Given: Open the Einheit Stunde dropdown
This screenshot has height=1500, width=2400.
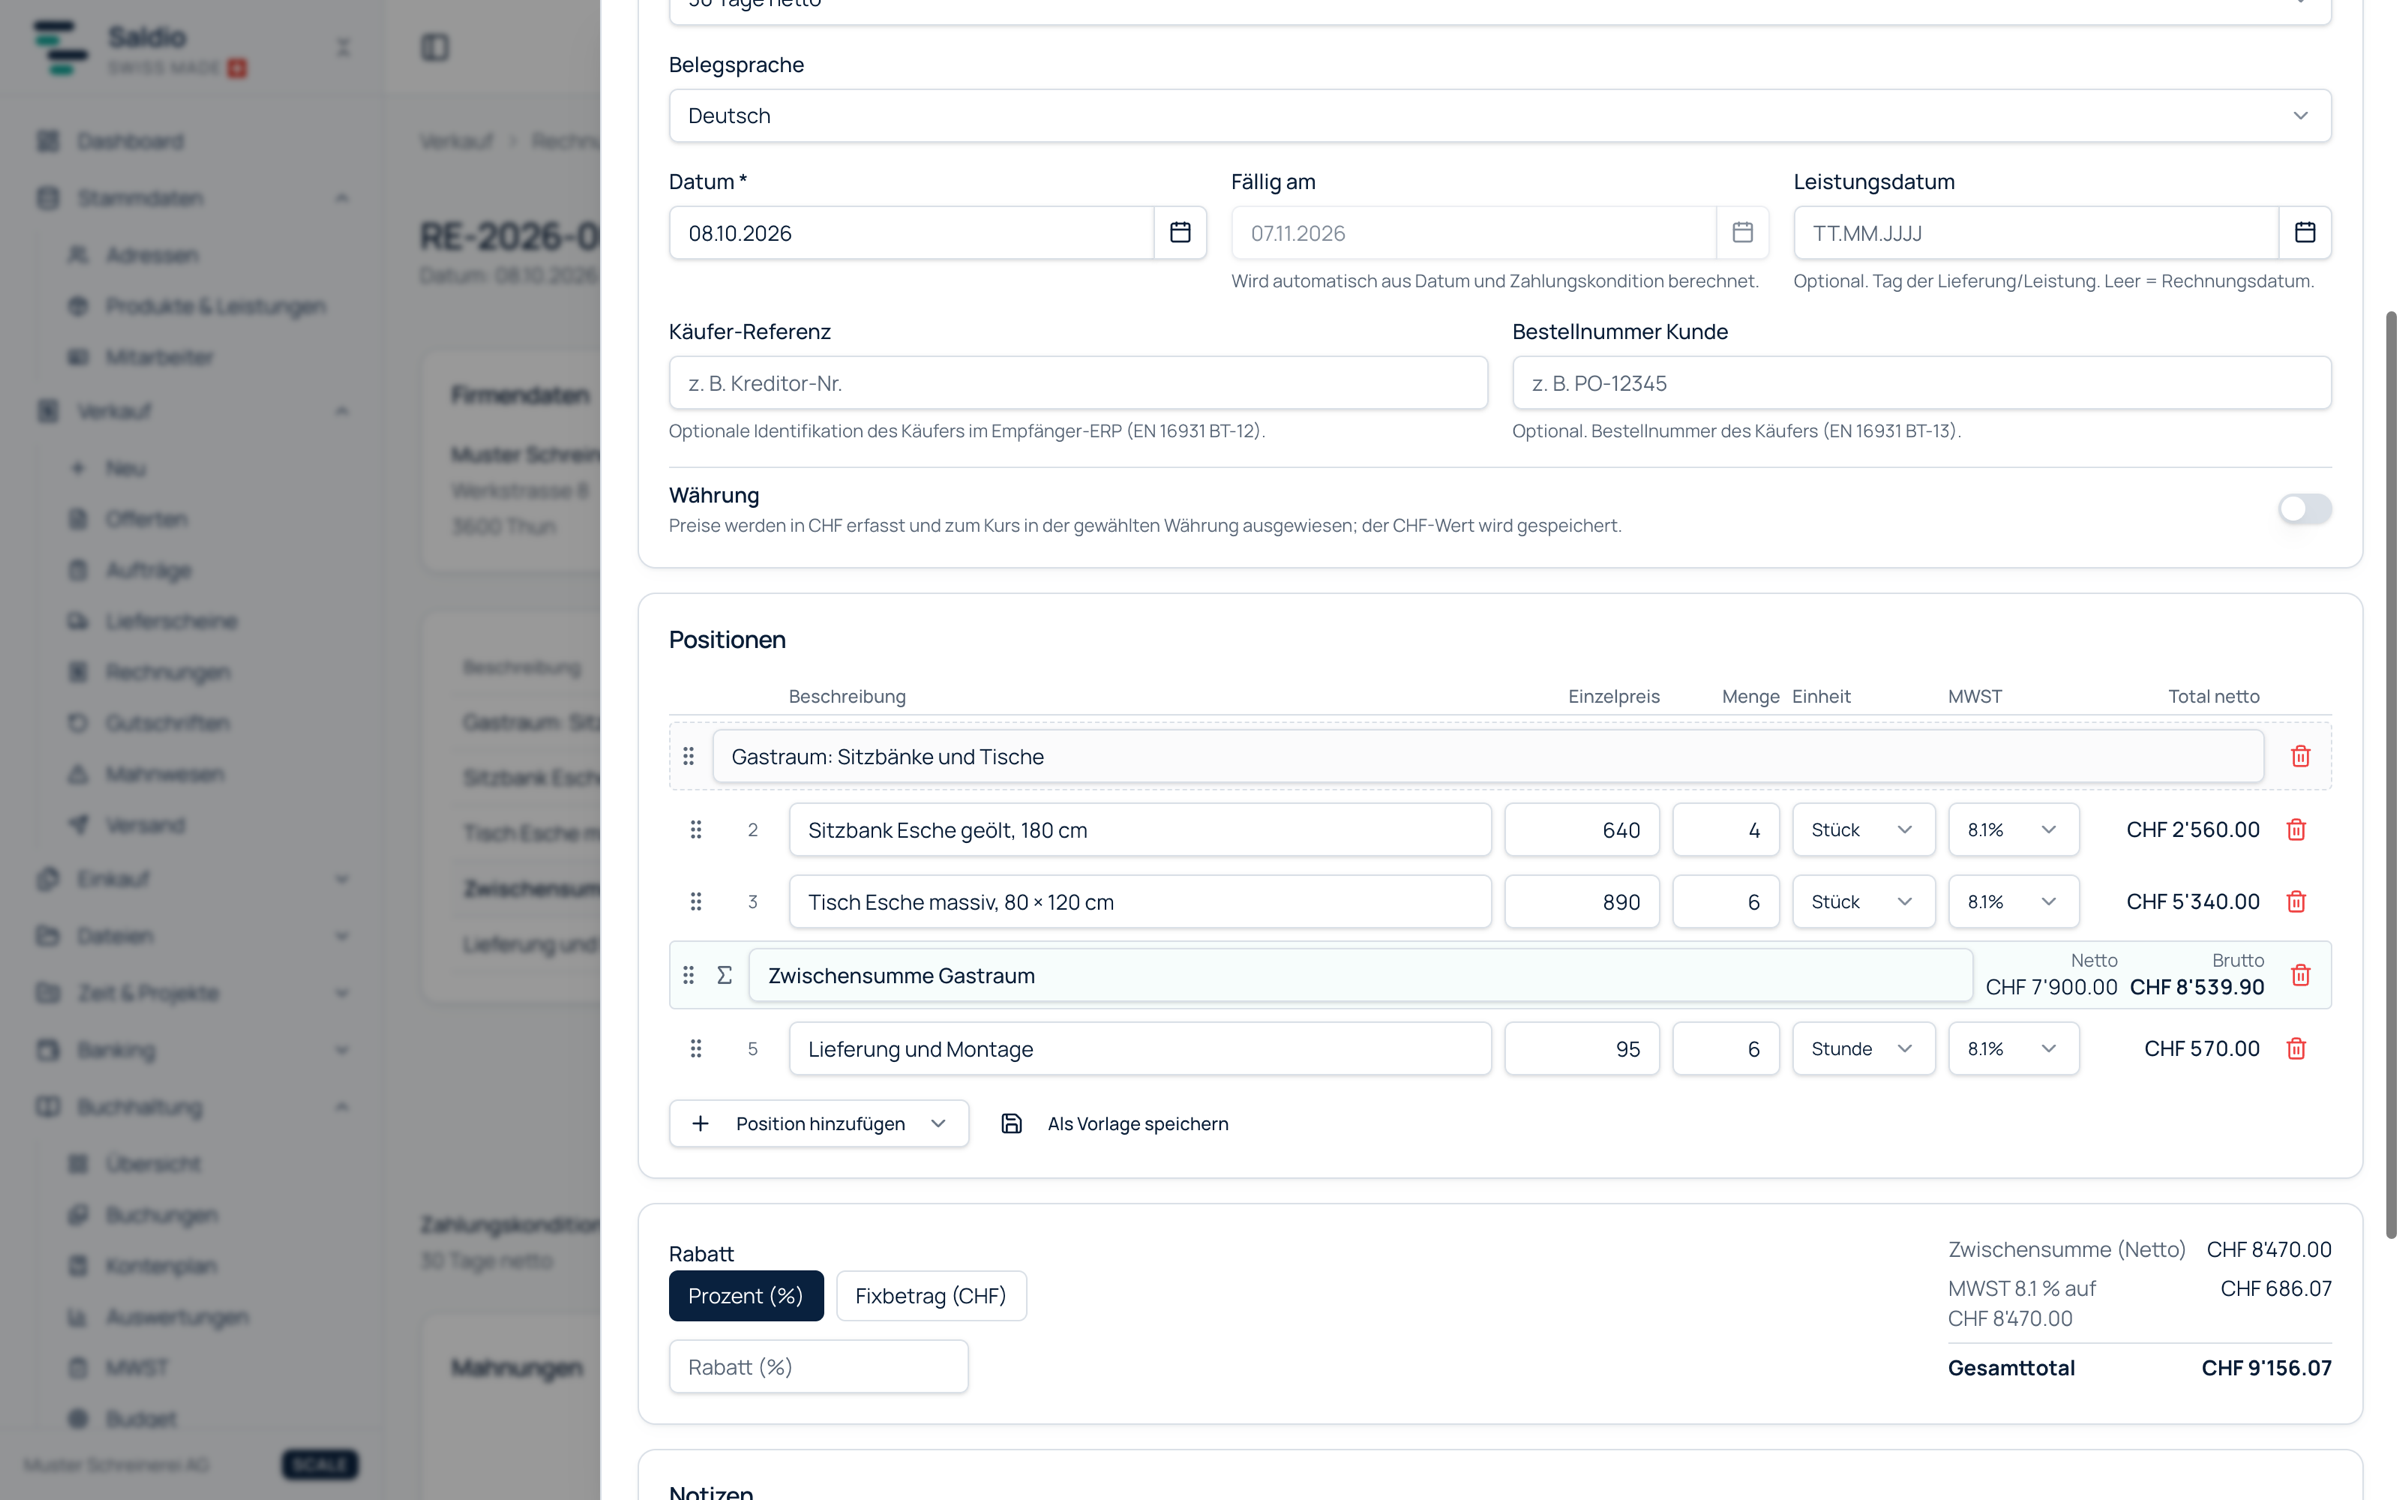Looking at the screenshot, I should coord(1863,1049).
